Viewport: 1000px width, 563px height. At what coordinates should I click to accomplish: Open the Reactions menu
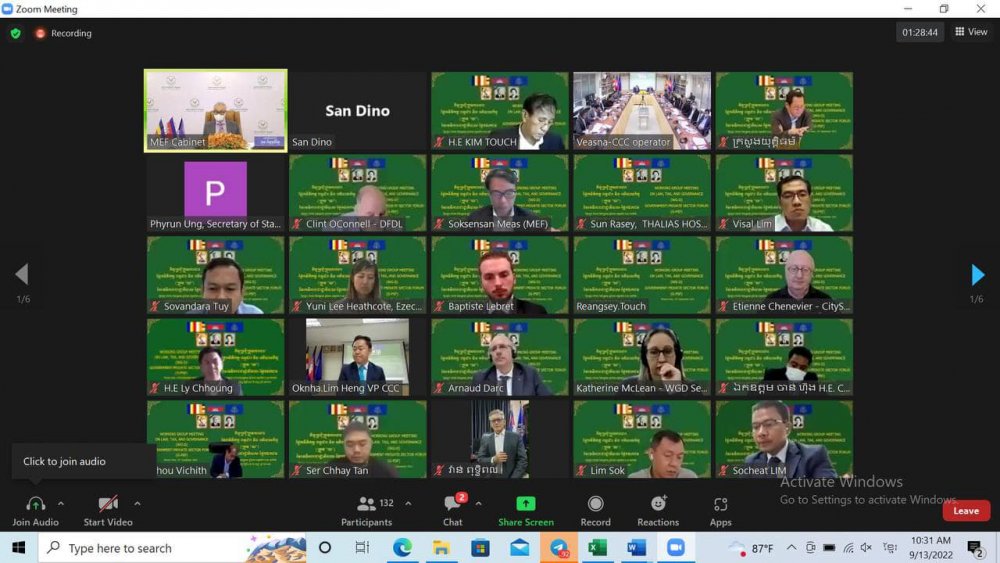tap(658, 511)
